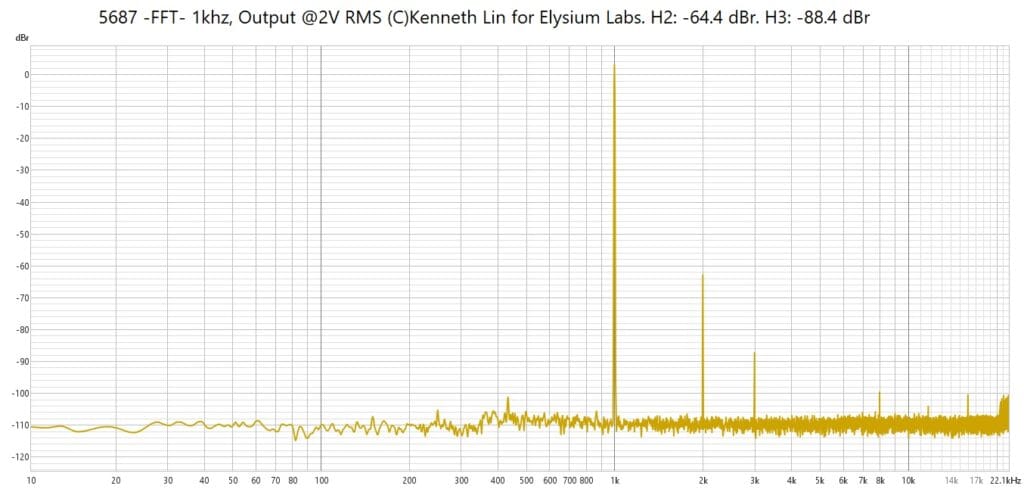1024x489 pixels.
Task: Click the 'dBr' unit label above the vertical axis
Action: (x=21, y=39)
